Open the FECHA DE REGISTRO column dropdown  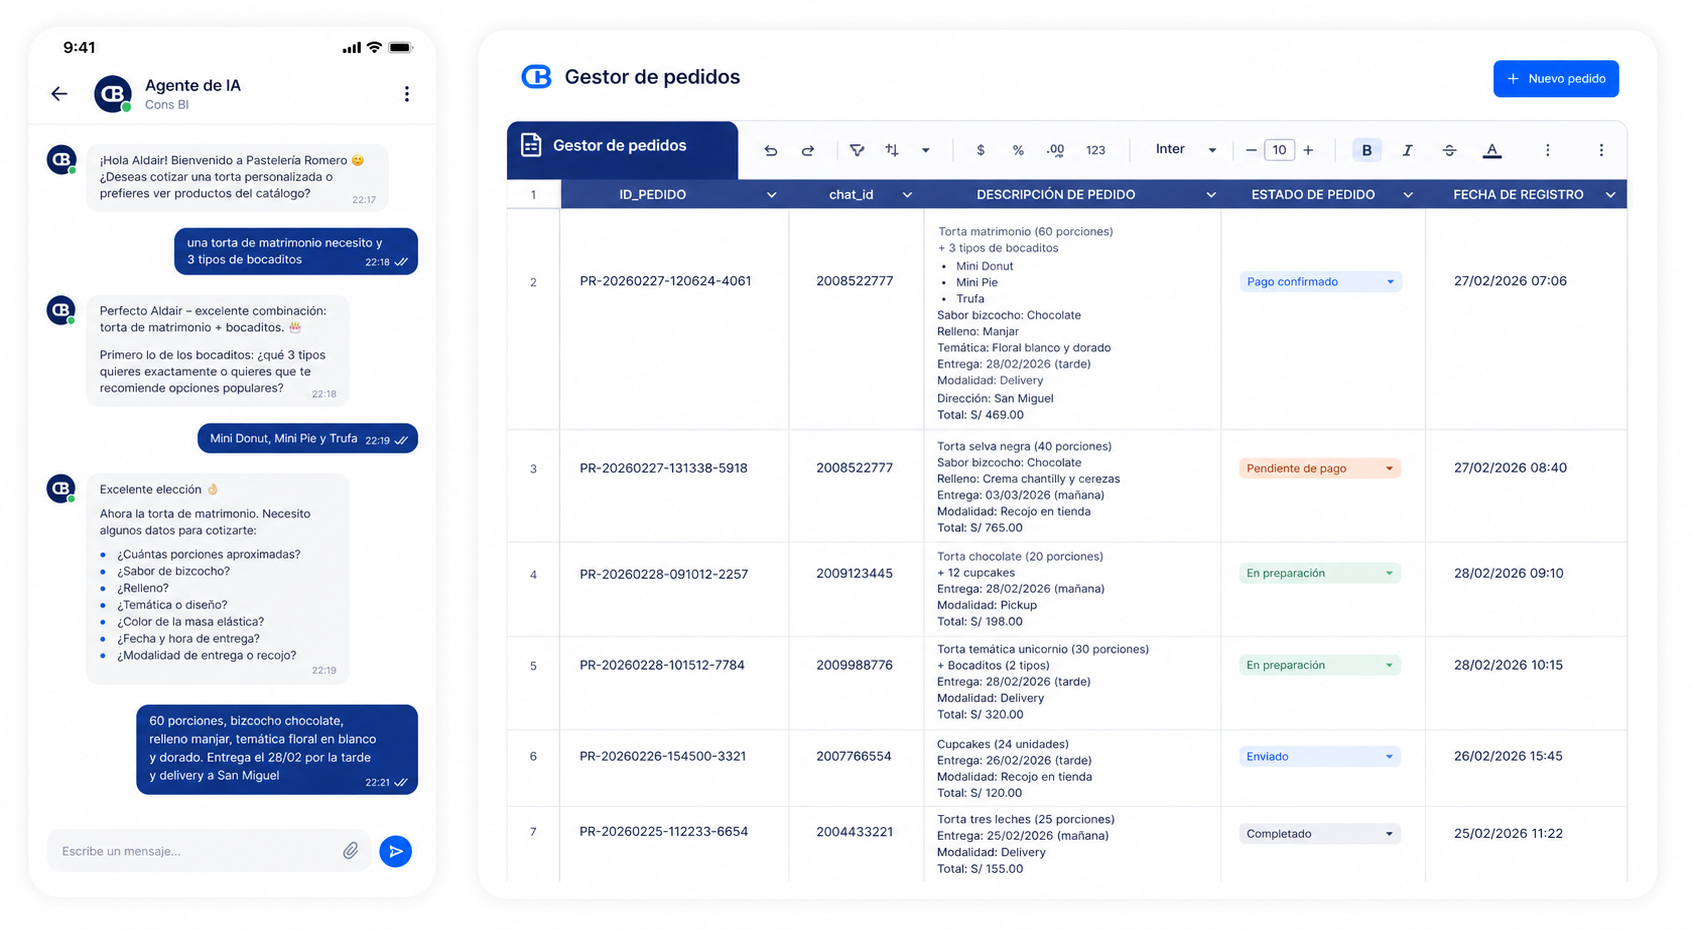point(1610,195)
